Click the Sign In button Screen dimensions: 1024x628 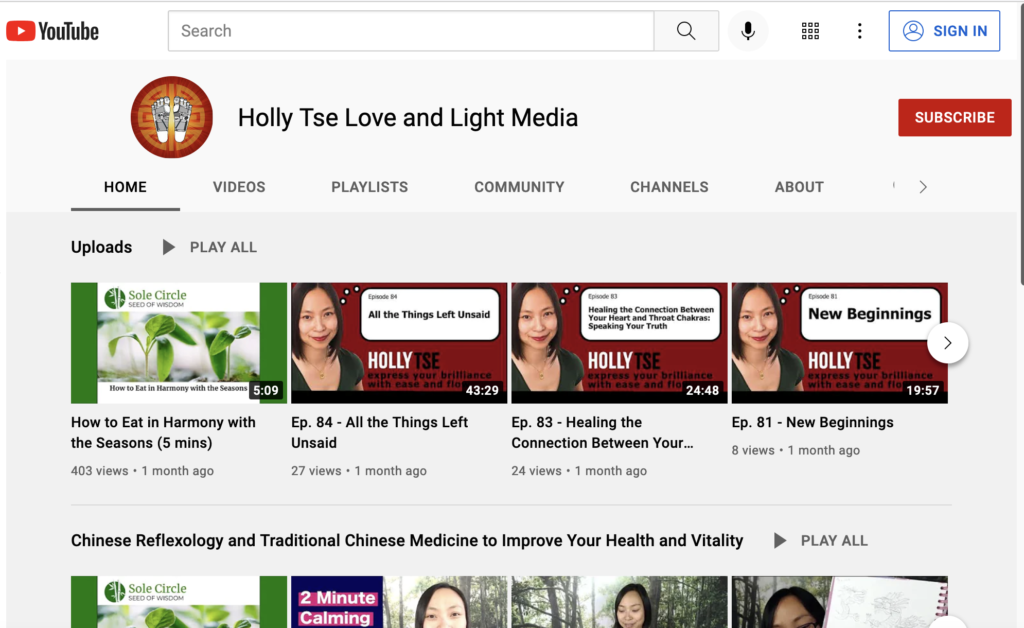(x=944, y=31)
